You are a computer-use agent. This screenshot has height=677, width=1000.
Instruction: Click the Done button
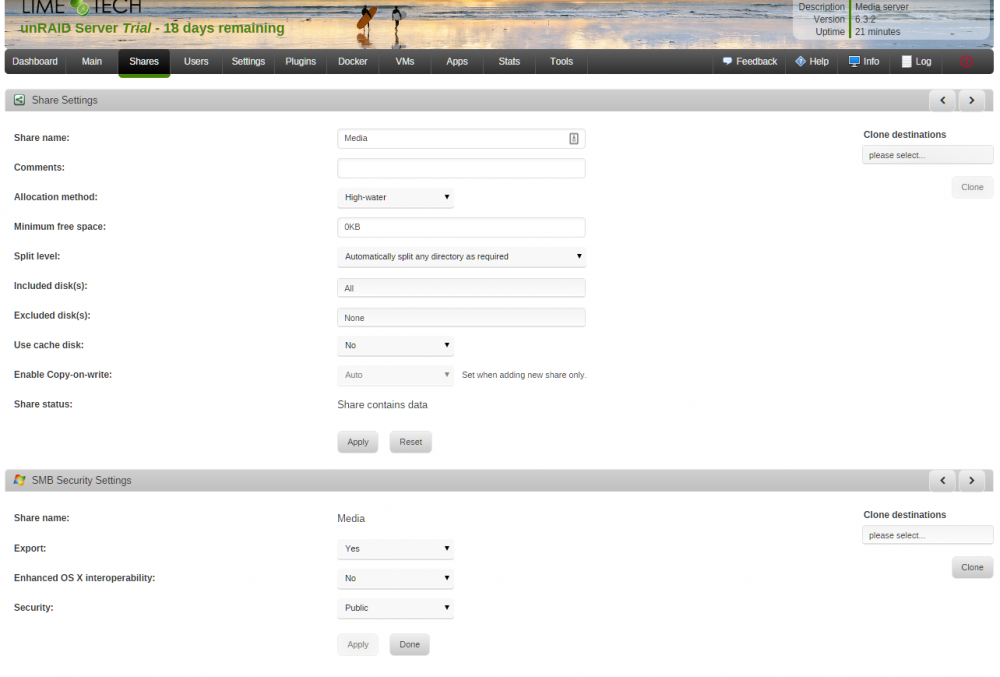[409, 644]
